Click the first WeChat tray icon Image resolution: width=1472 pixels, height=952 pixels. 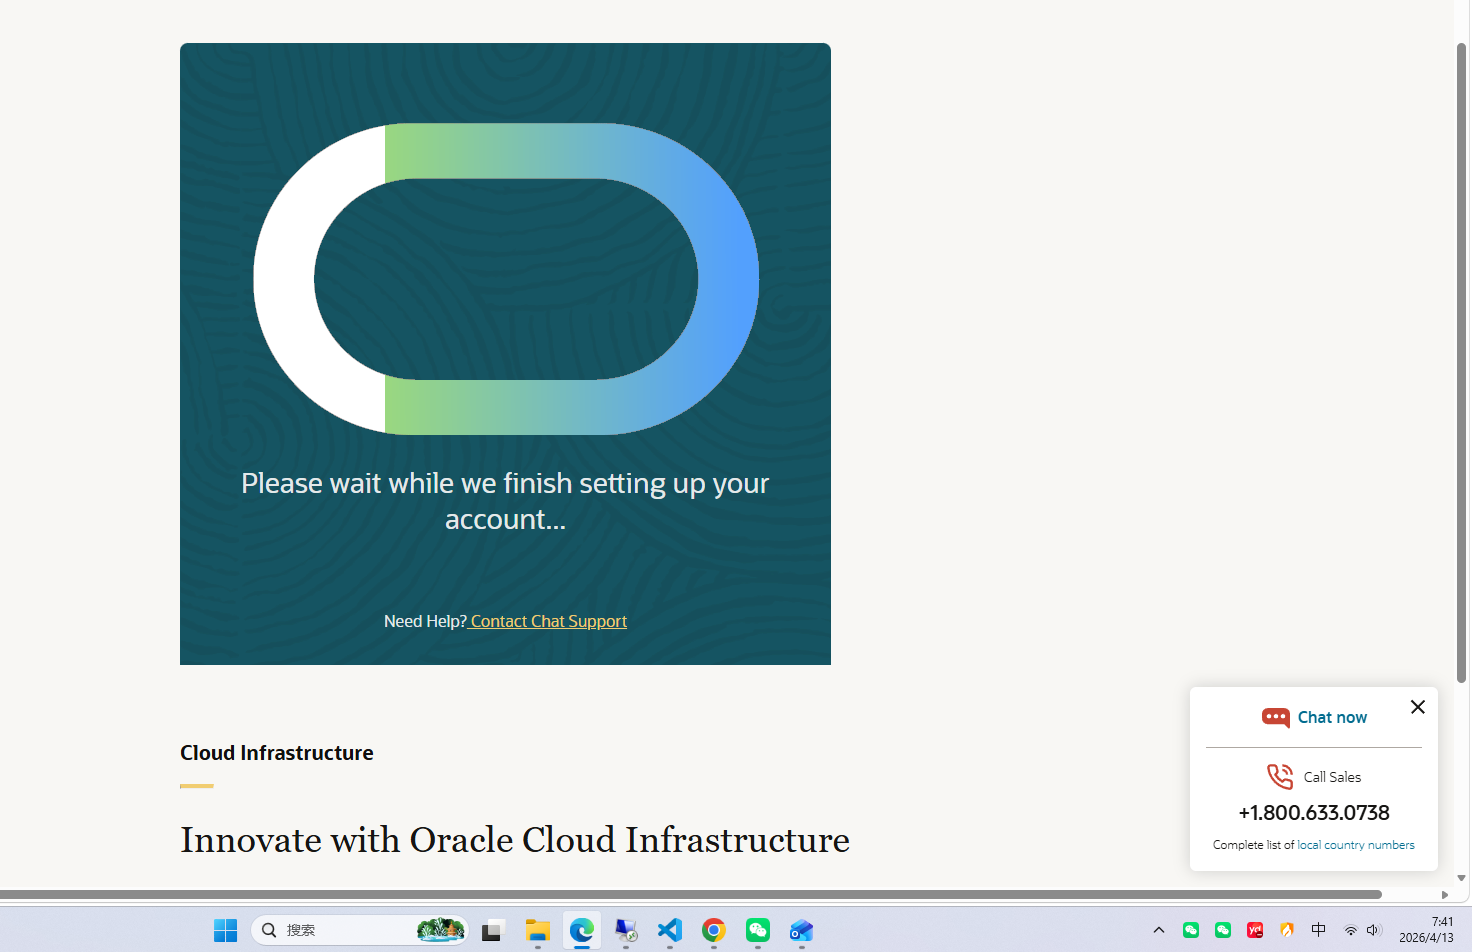click(x=1191, y=930)
